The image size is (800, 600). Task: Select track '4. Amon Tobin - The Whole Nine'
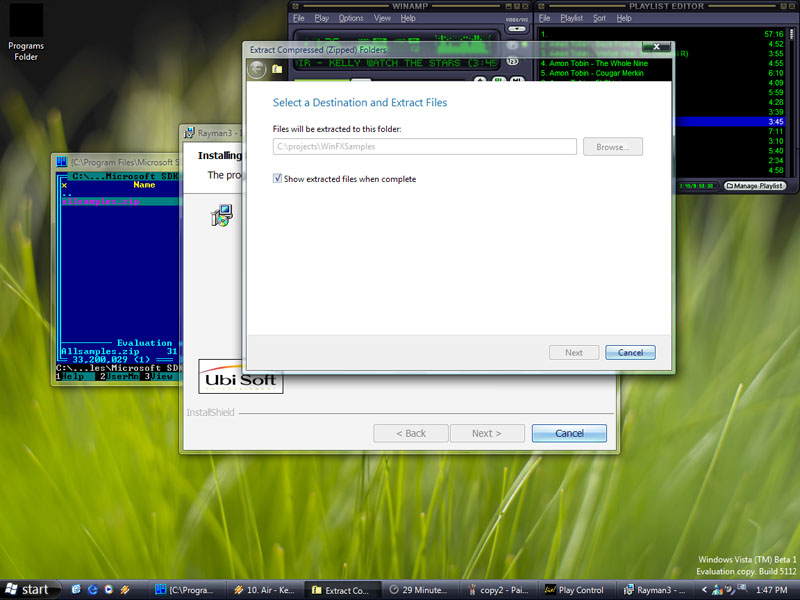pos(594,63)
